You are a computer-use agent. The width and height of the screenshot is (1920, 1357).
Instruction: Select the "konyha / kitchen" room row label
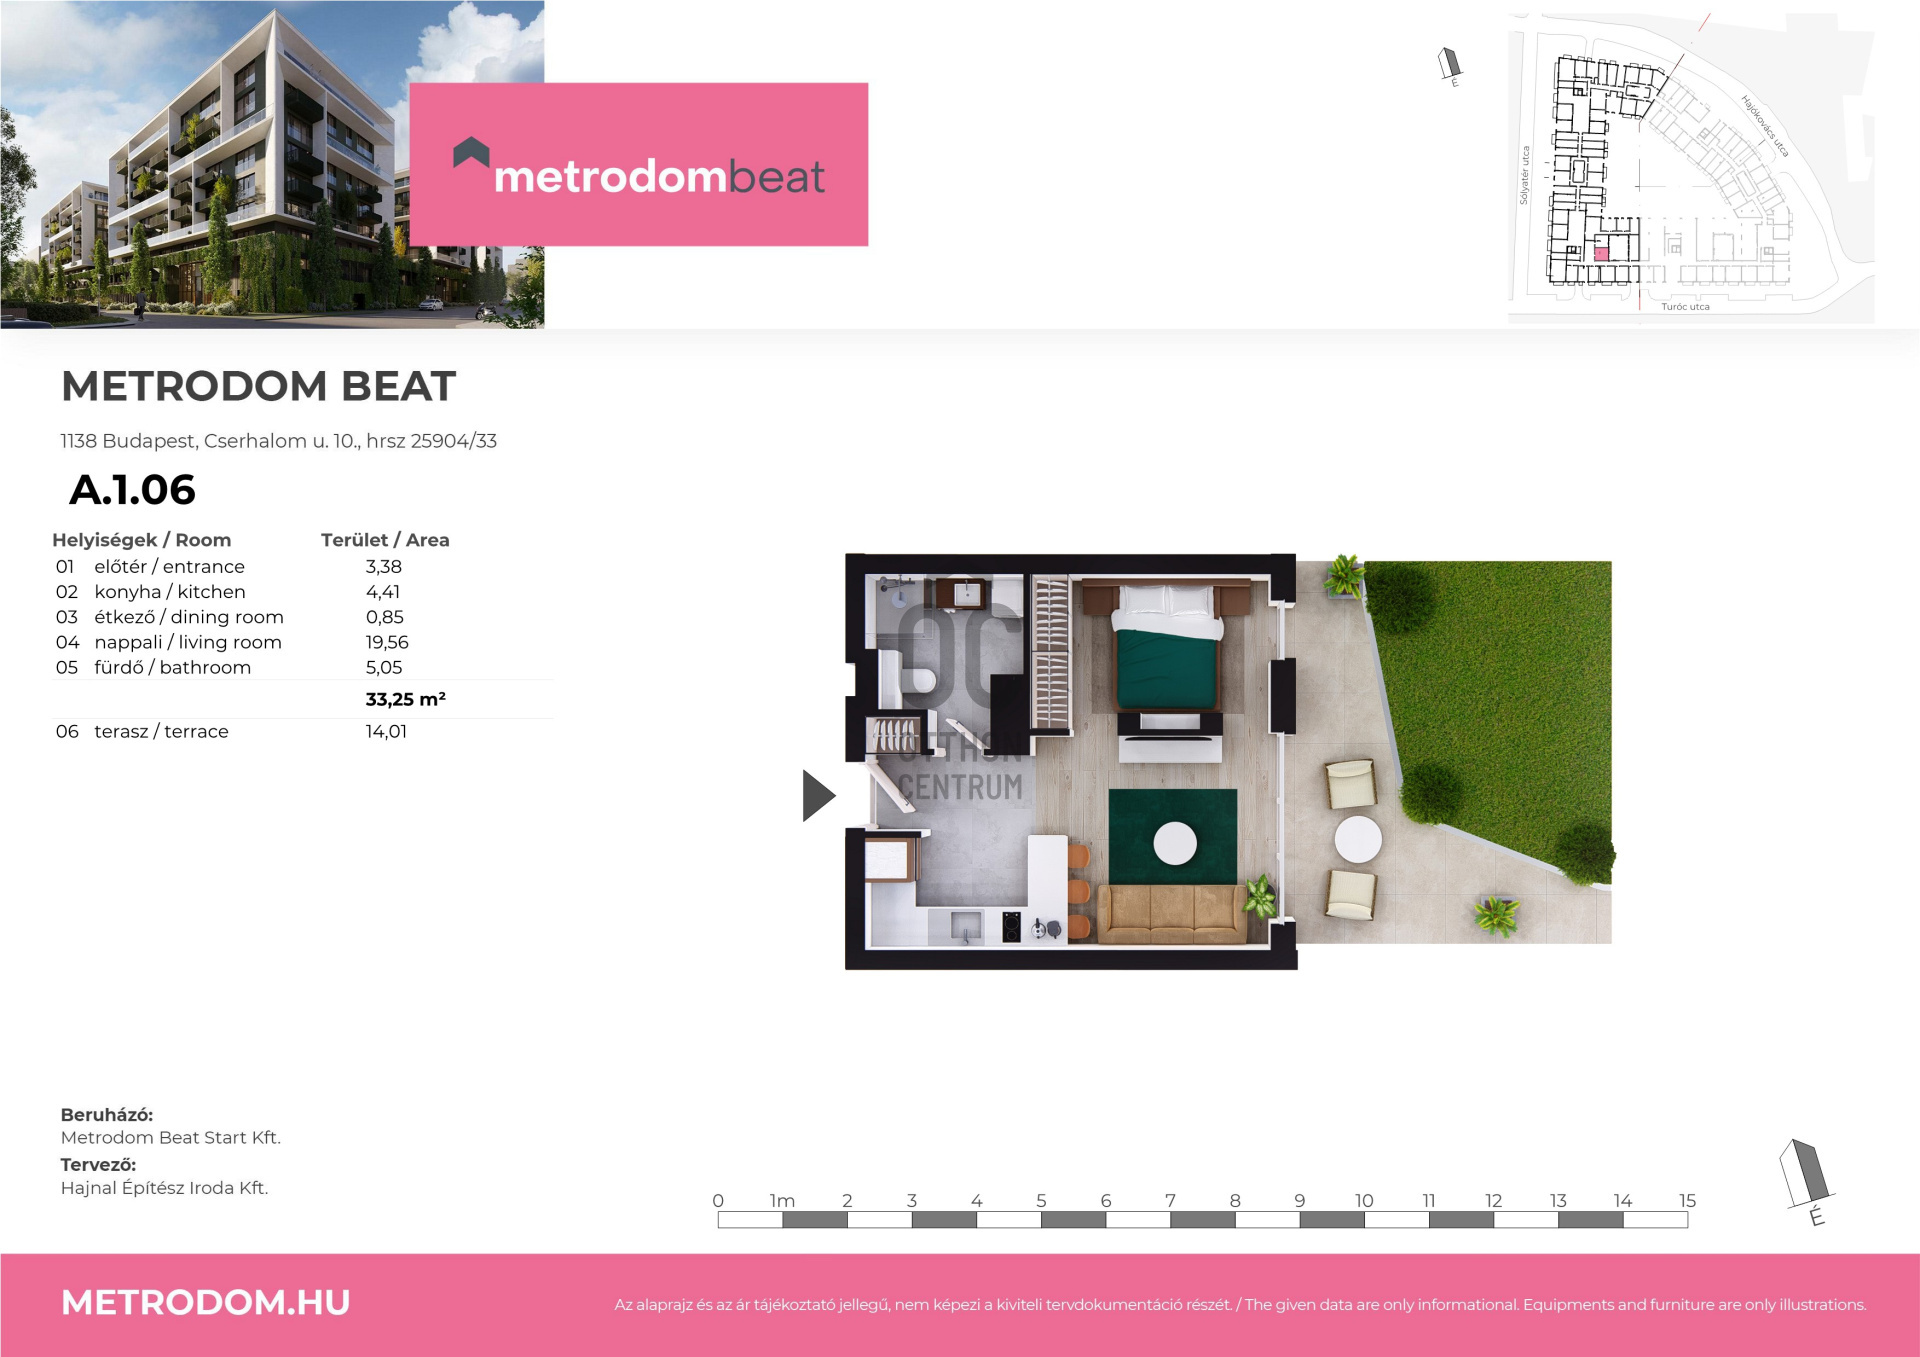point(170,592)
